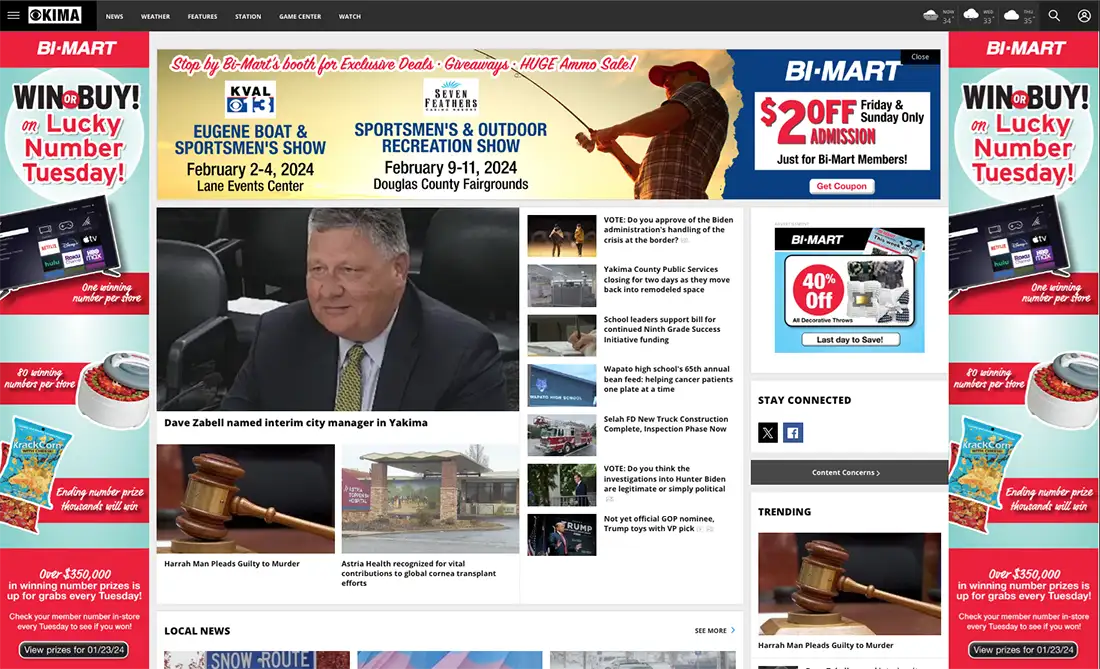The height and width of the screenshot is (669, 1100).
Task: Open the Station menu
Action: [248, 16]
